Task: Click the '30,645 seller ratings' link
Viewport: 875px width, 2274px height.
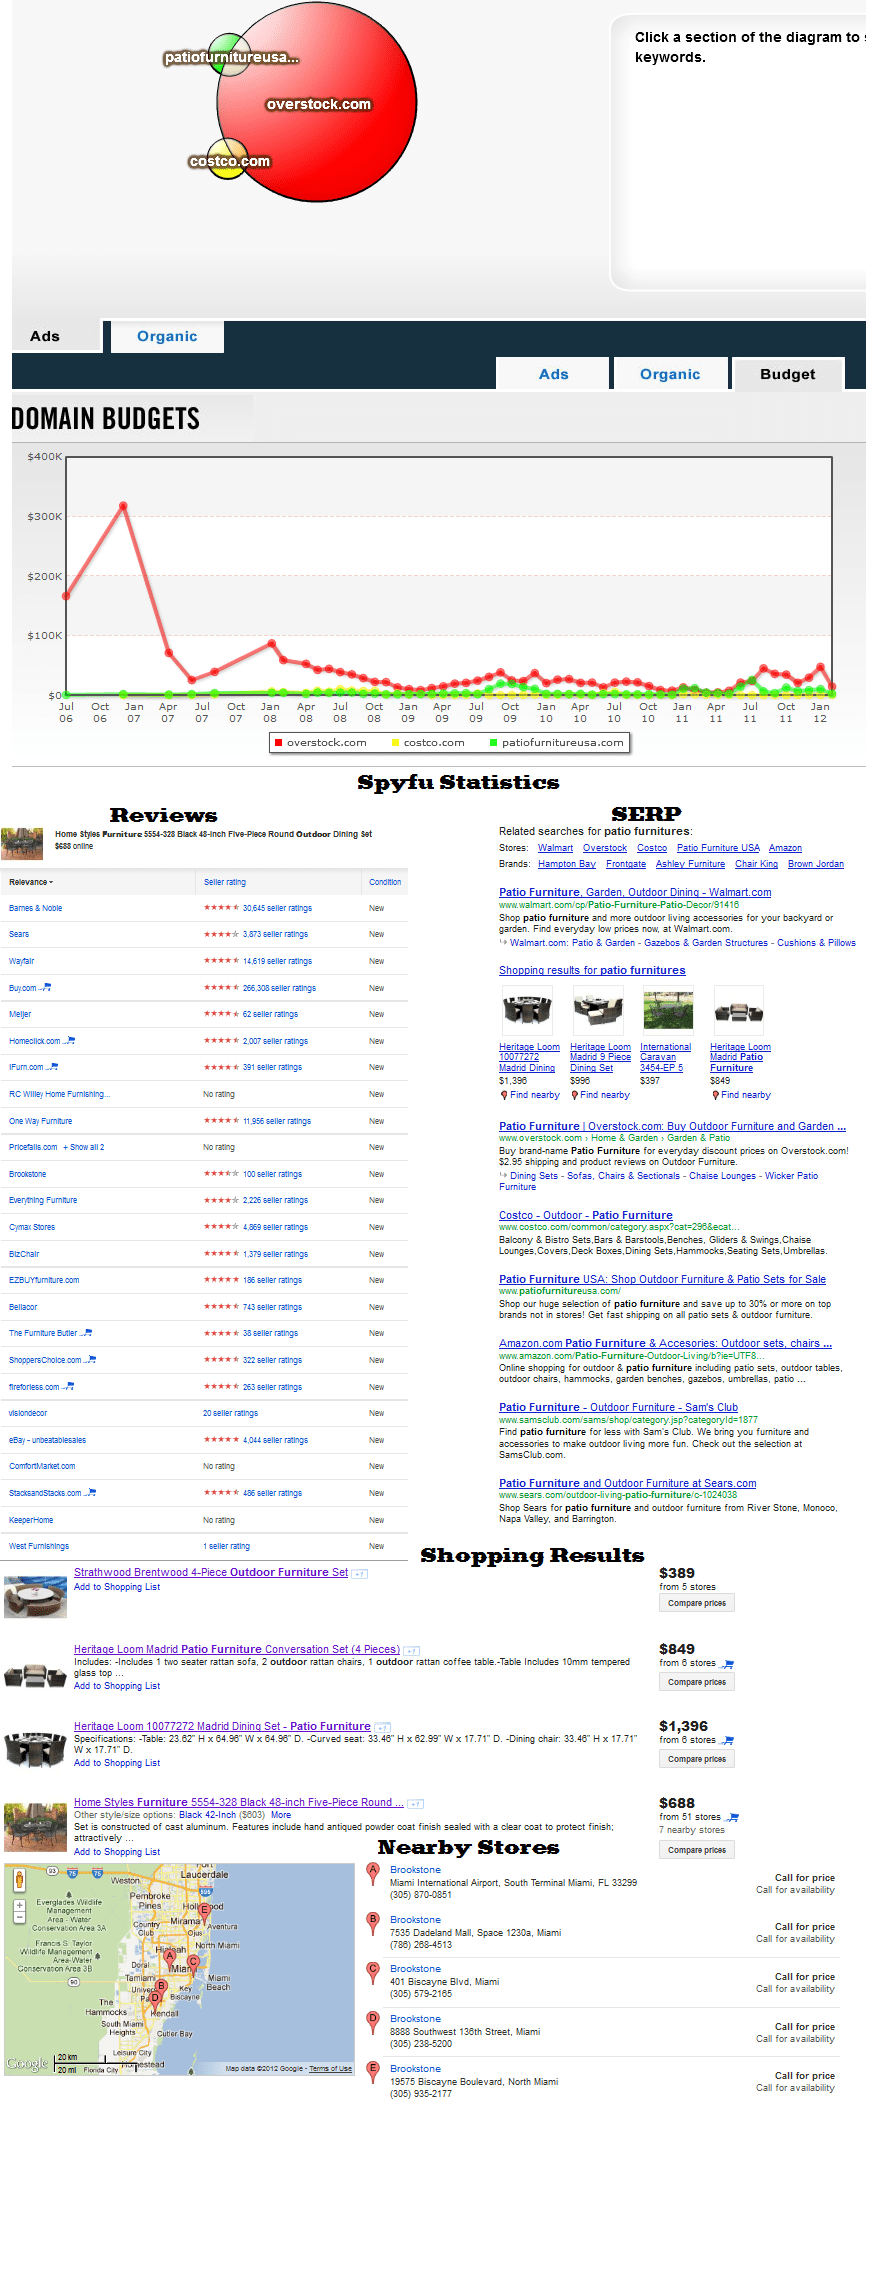Action: click(277, 908)
